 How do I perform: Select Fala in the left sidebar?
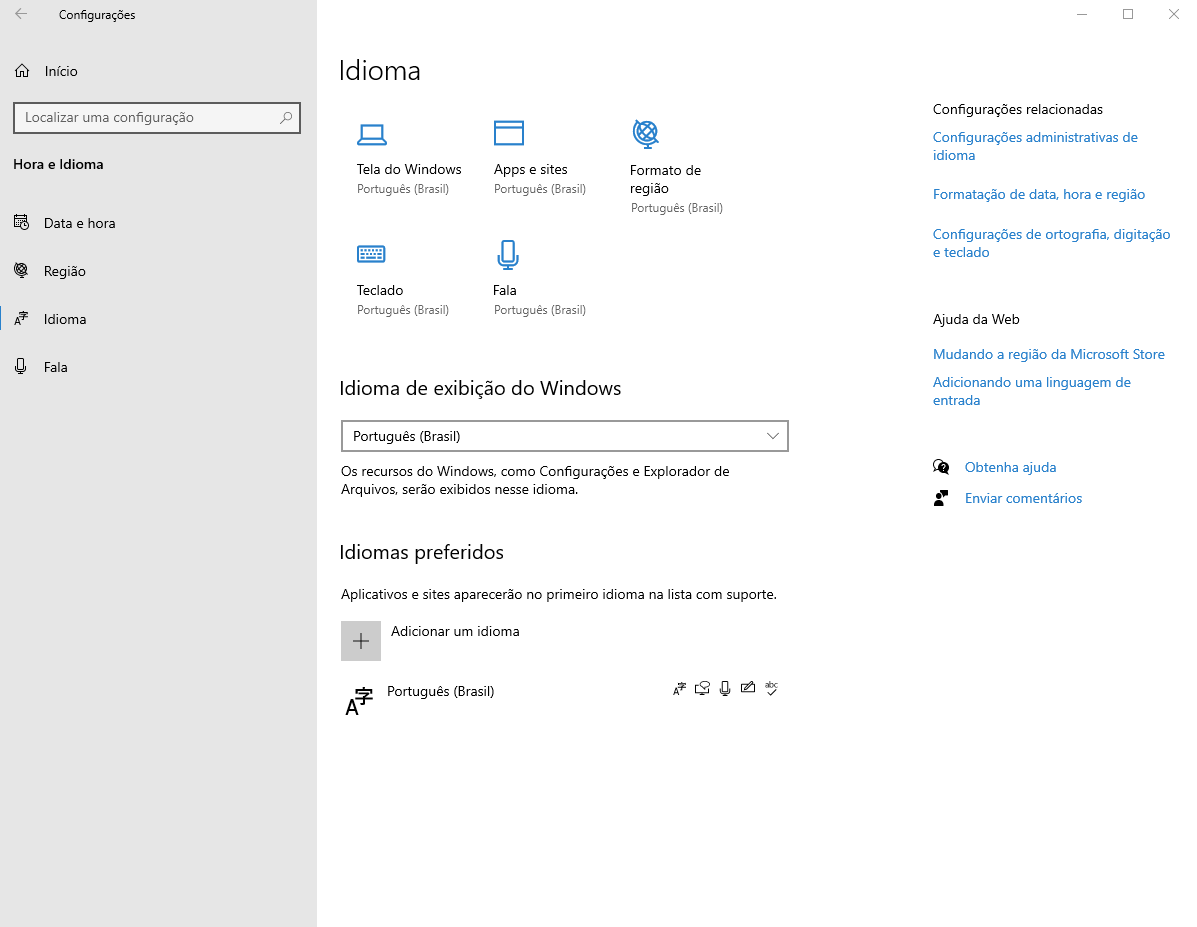pyautogui.click(x=55, y=367)
